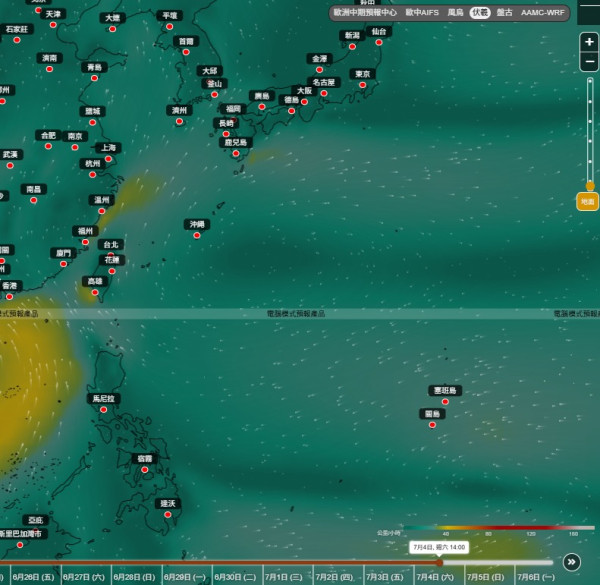
Task: Click the 杭州 city marker
Action: [x=92, y=174]
